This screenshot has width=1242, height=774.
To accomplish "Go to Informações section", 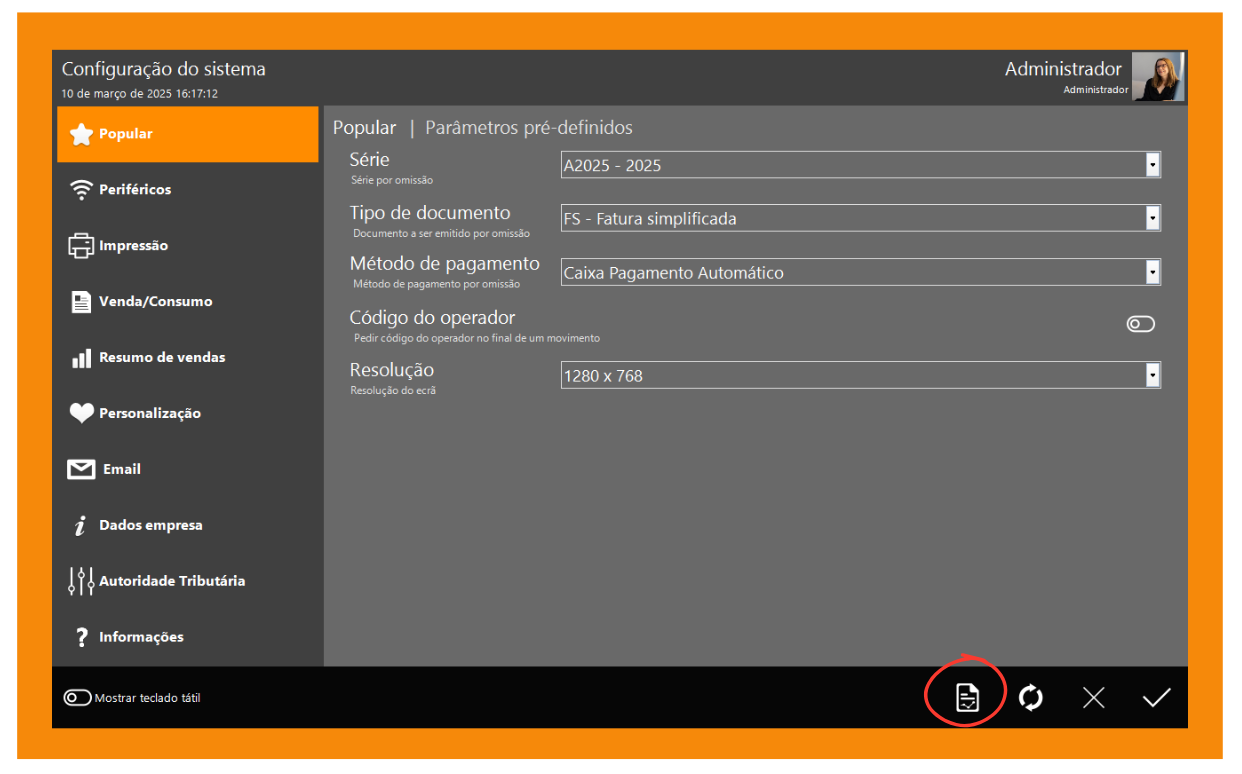I will coord(141,637).
